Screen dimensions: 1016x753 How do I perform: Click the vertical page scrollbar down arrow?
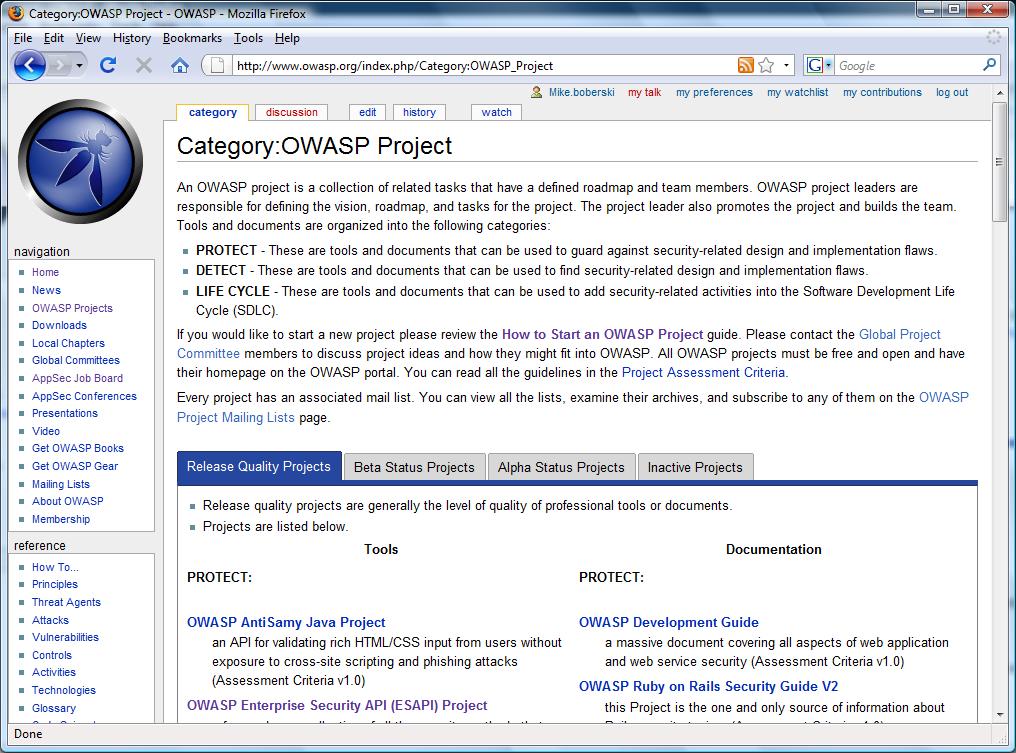[999, 715]
